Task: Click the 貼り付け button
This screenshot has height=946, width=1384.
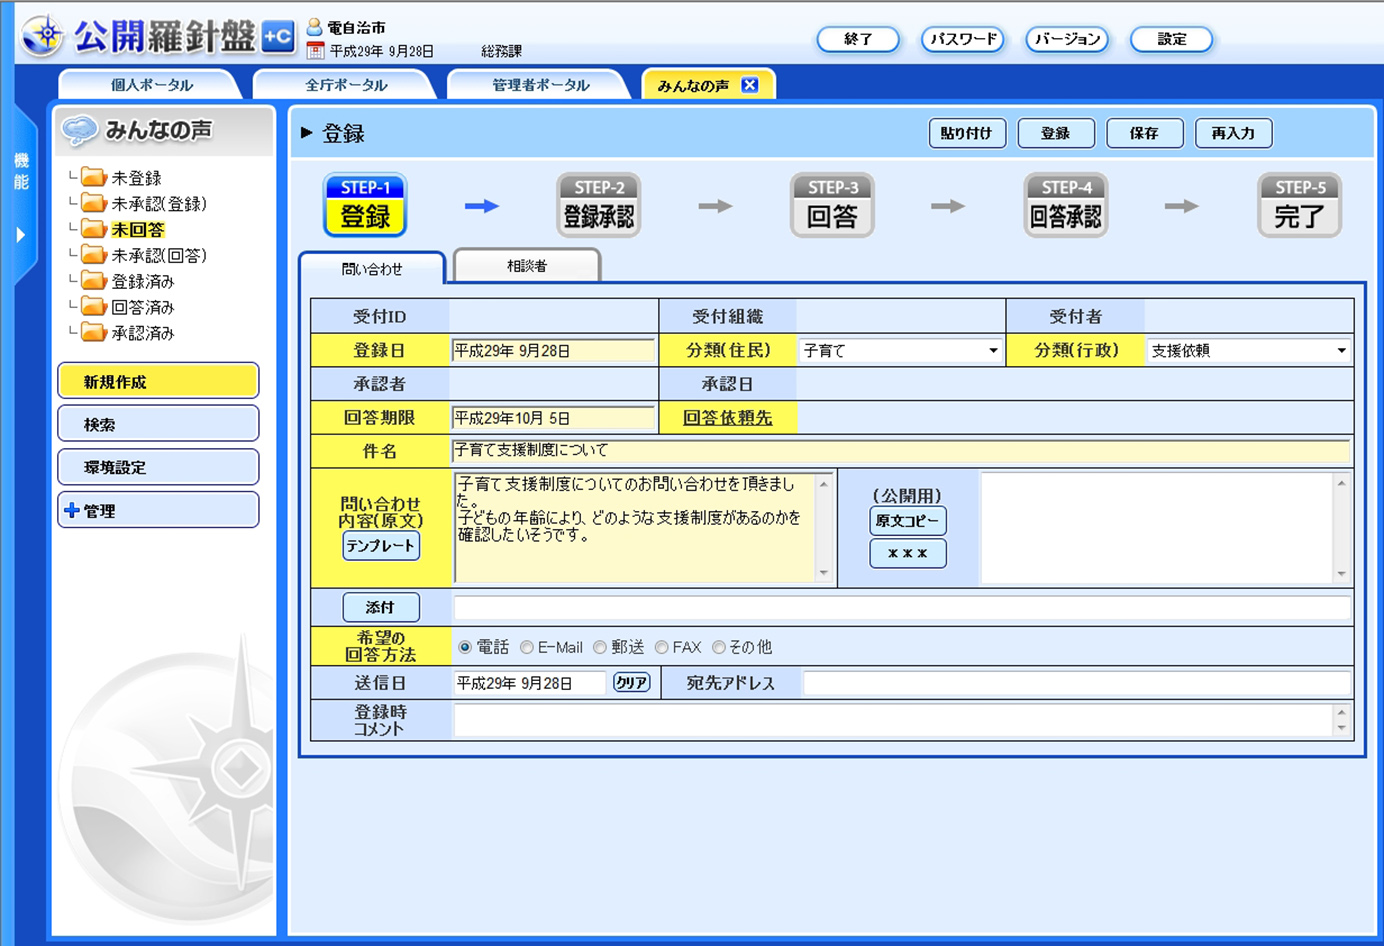Action: point(966,133)
